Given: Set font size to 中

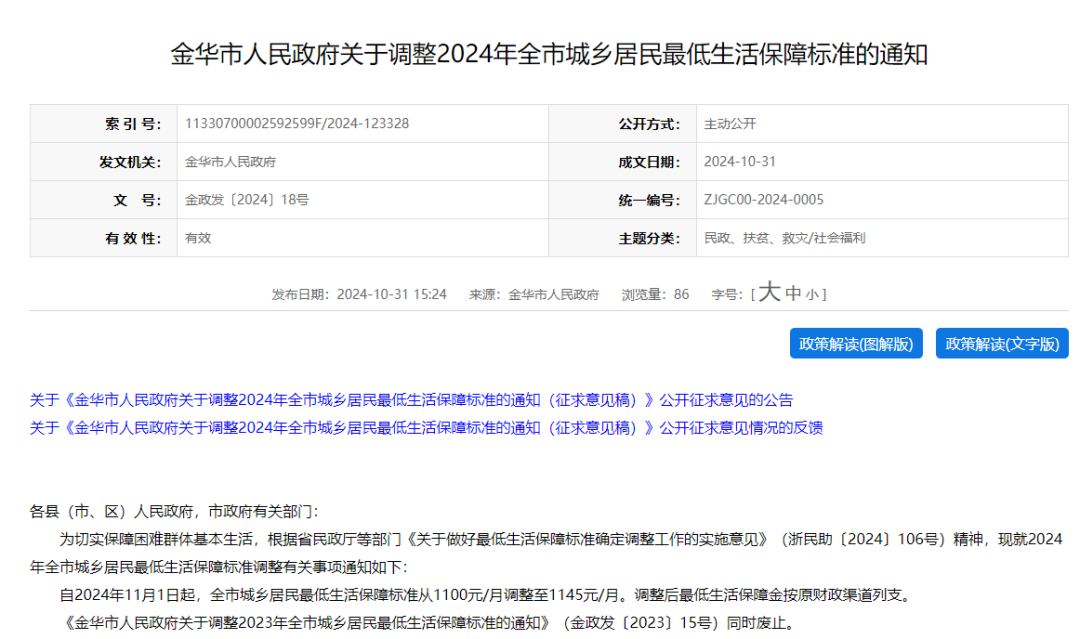Looking at the screenshot, I should [793, 294].
